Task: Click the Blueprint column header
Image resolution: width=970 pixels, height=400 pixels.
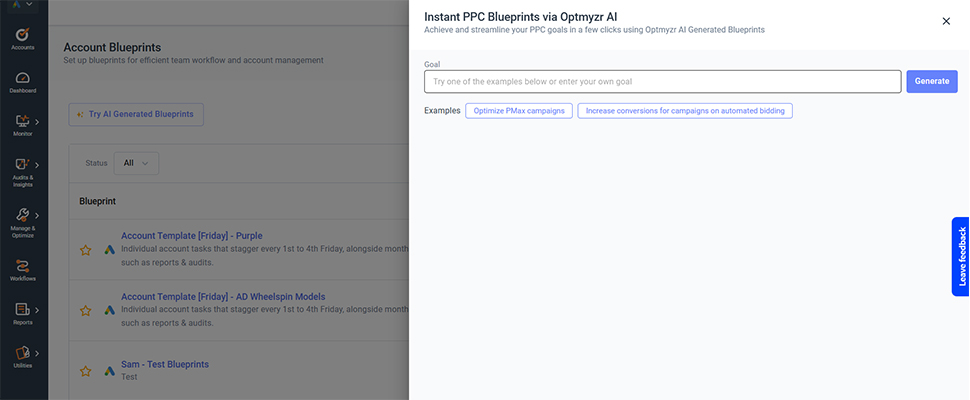Action: (x=97, y=202)
